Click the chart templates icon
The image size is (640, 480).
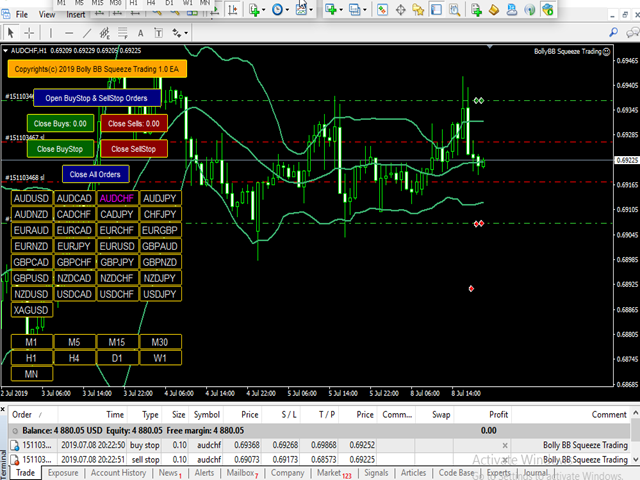[x=301, y=10]
